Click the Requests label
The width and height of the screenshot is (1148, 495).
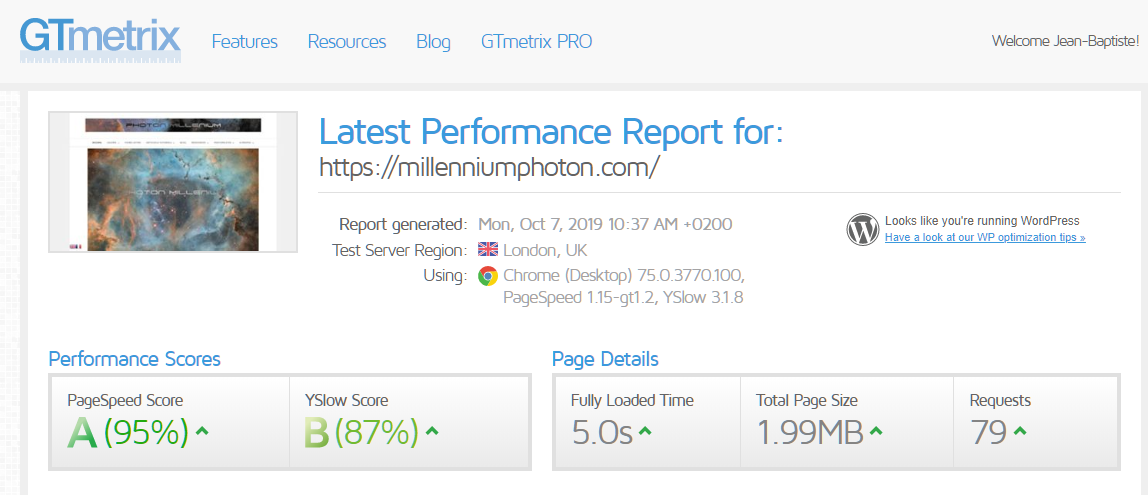pyautogui.click(x=1000, y=401)
